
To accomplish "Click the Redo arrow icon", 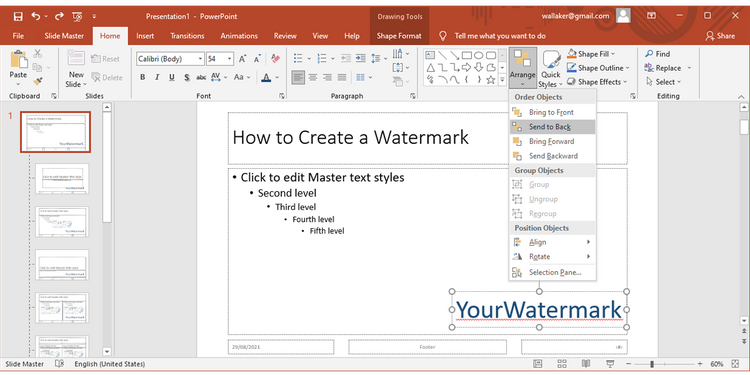I will [59, 16].
